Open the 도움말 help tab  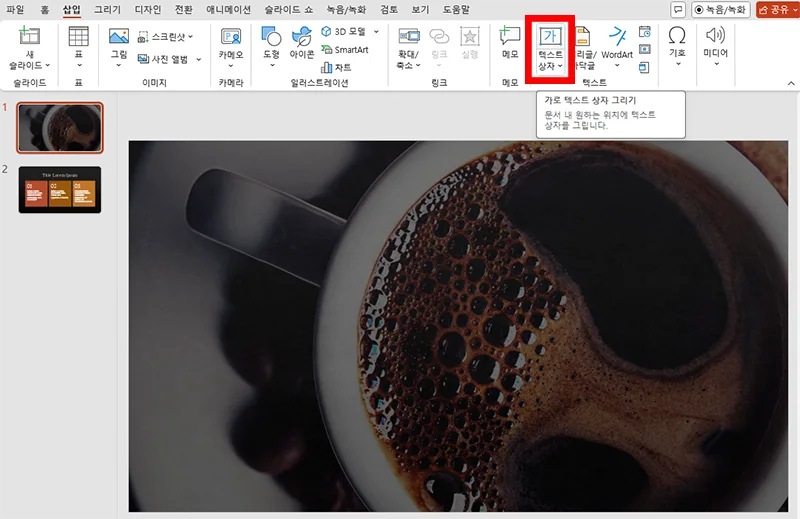(456, 10)
